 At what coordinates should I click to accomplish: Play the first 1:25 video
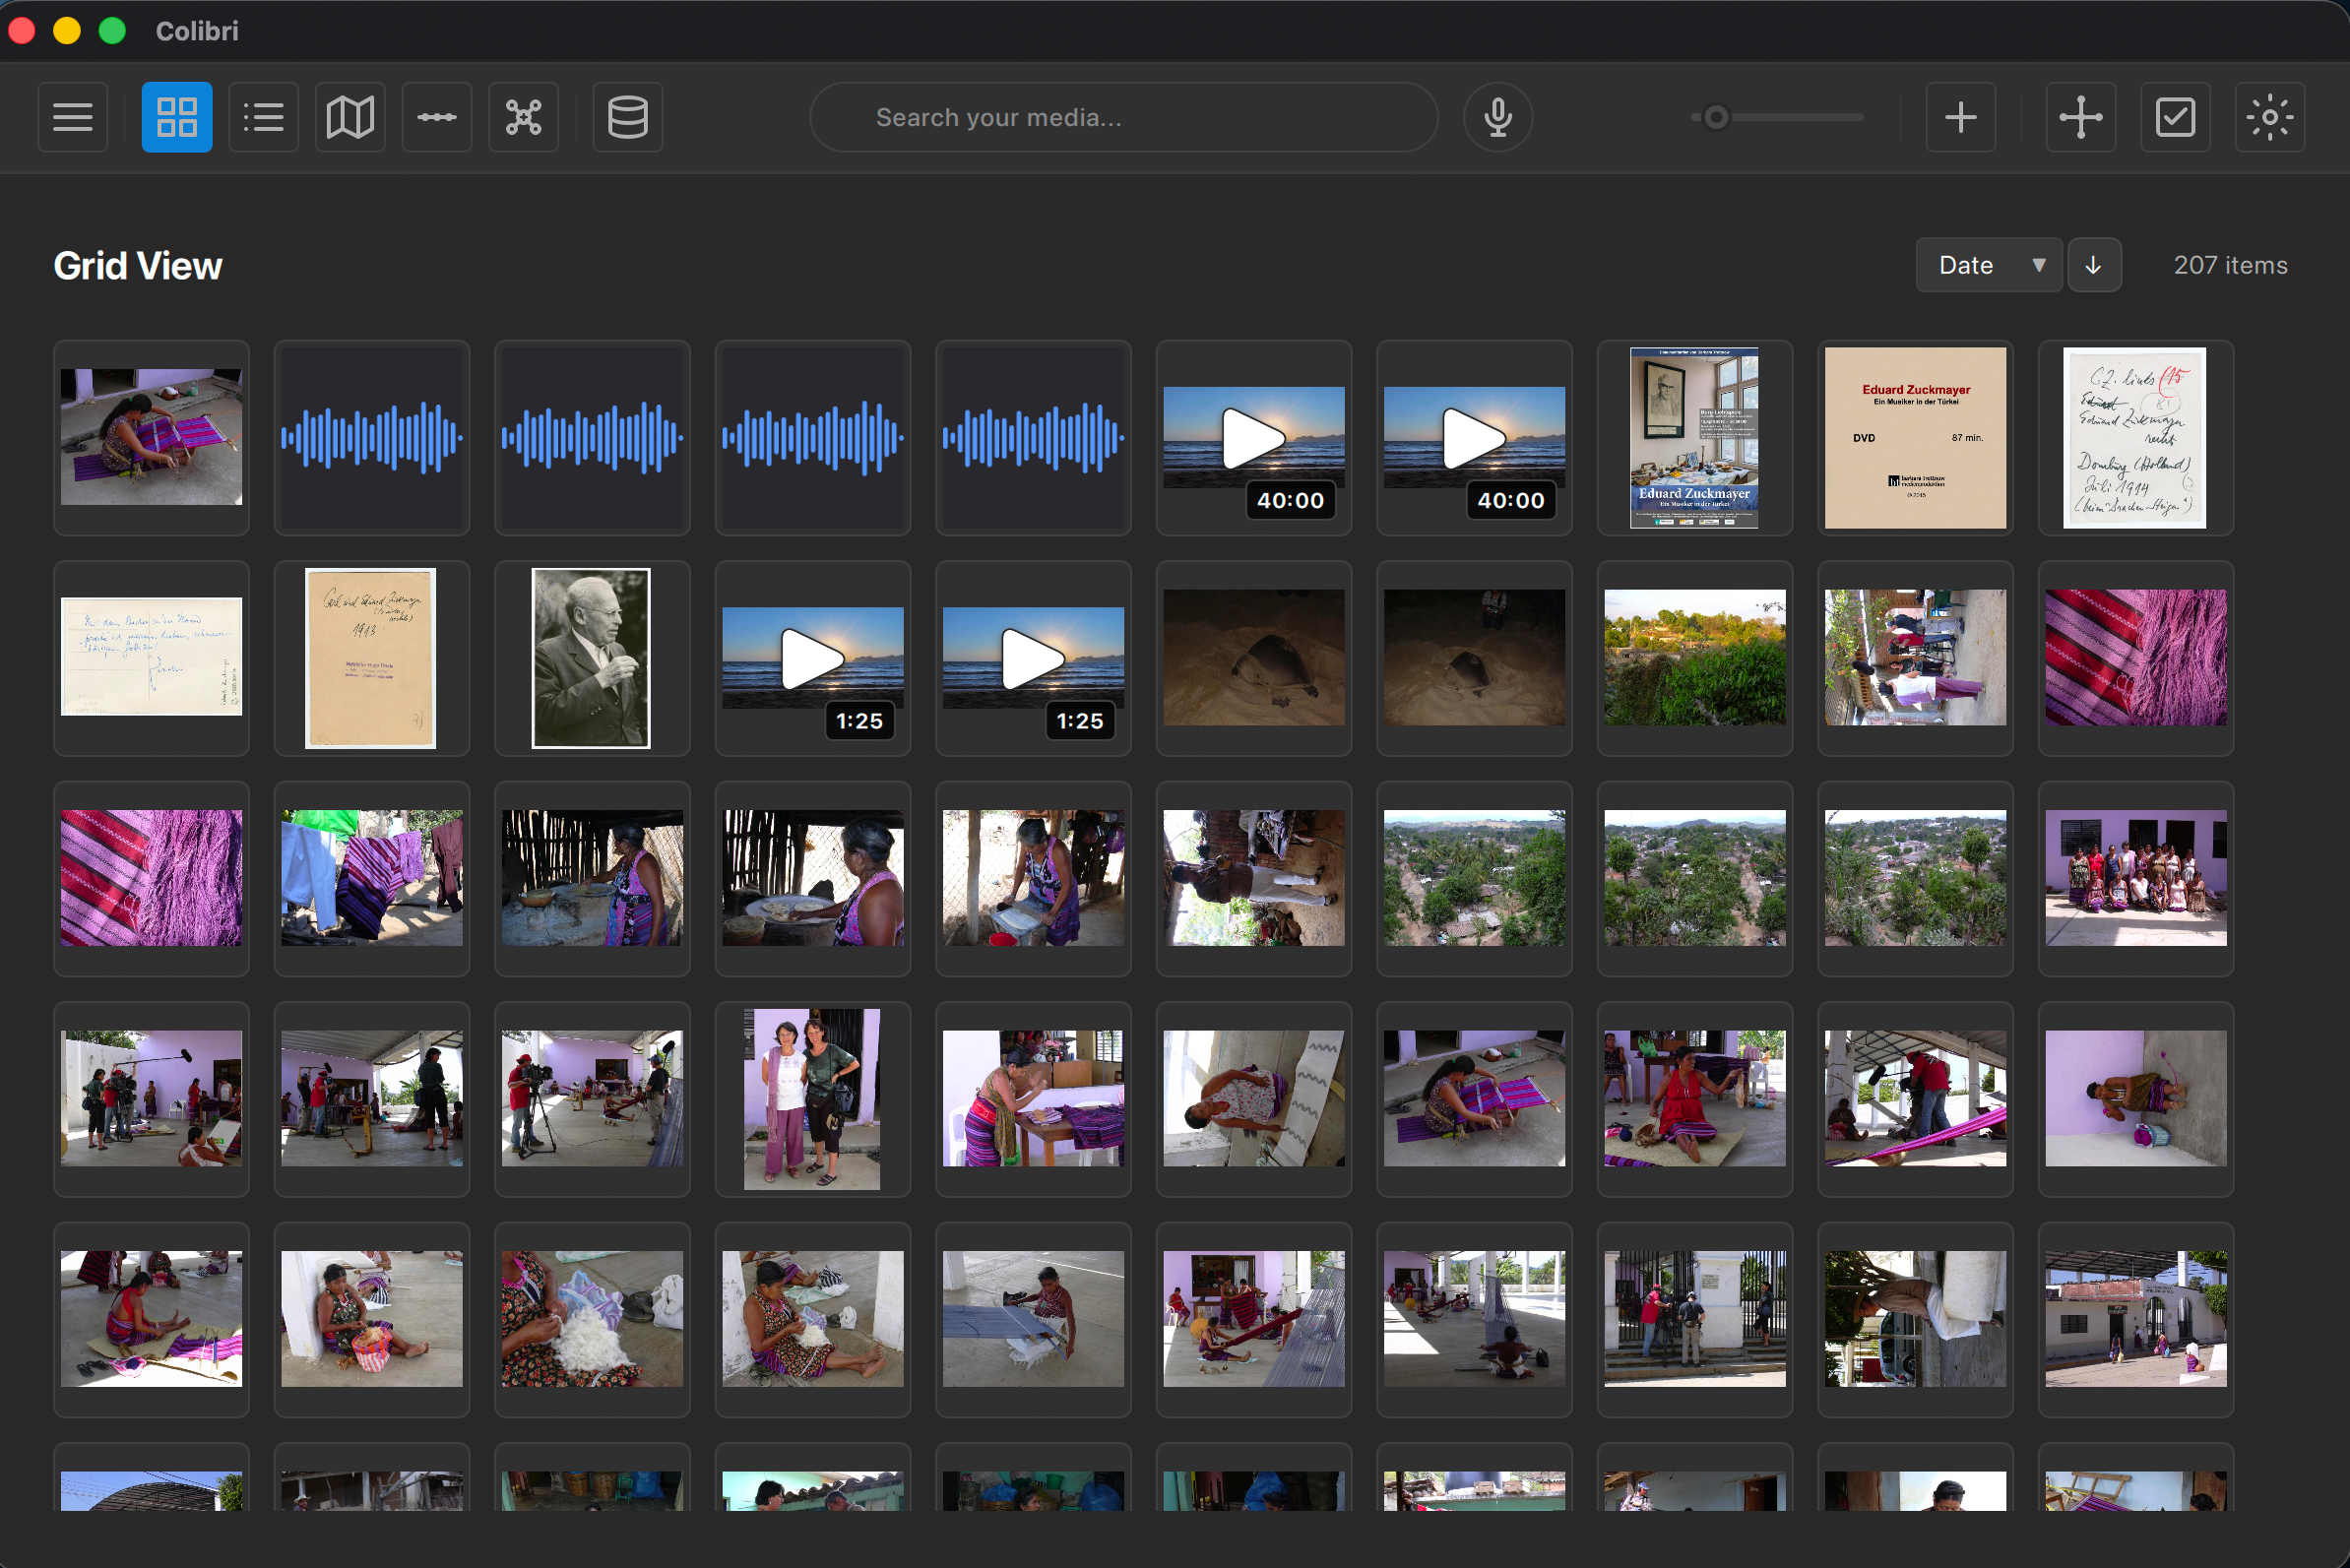click(812, 657)
